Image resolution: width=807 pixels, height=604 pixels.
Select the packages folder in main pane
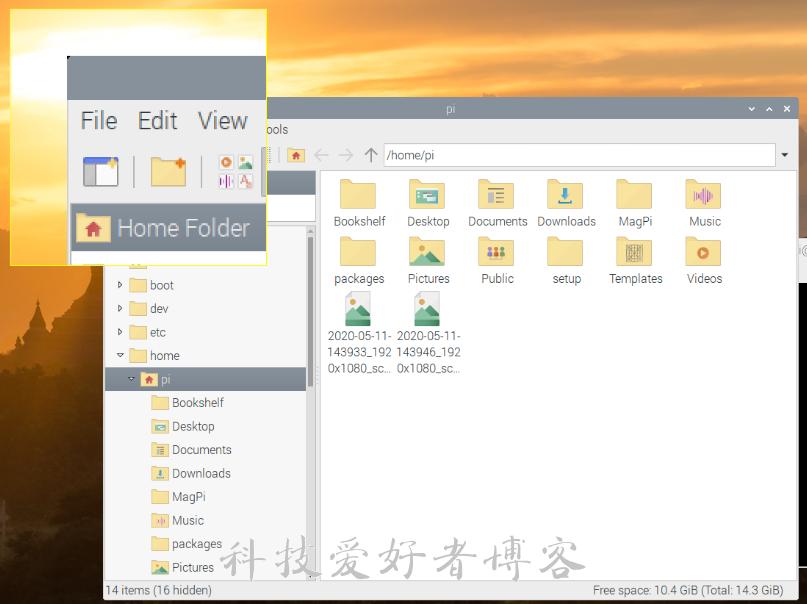click(x=359, y=261)
